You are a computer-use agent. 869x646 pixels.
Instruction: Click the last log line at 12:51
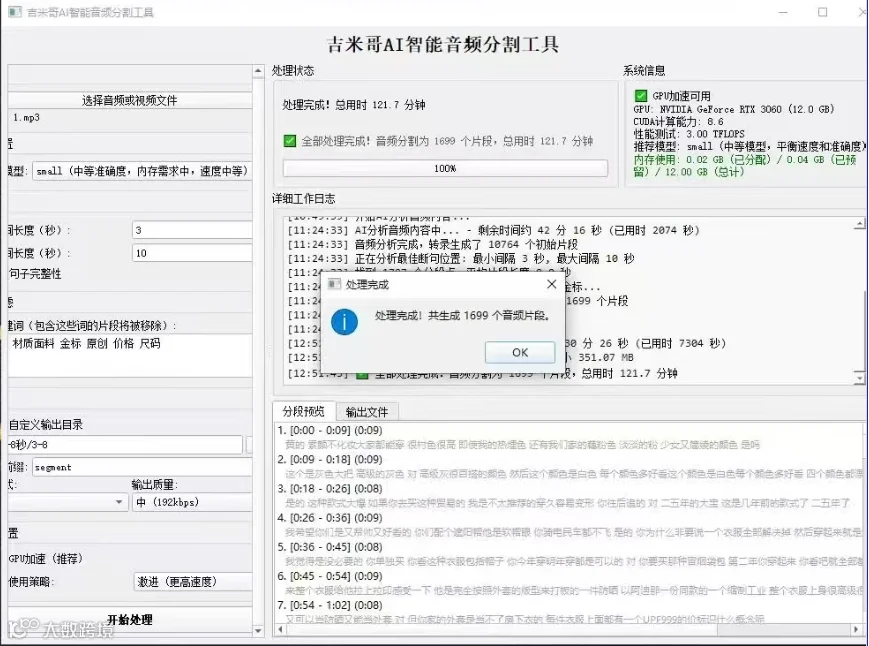click(x=482, y=373)
